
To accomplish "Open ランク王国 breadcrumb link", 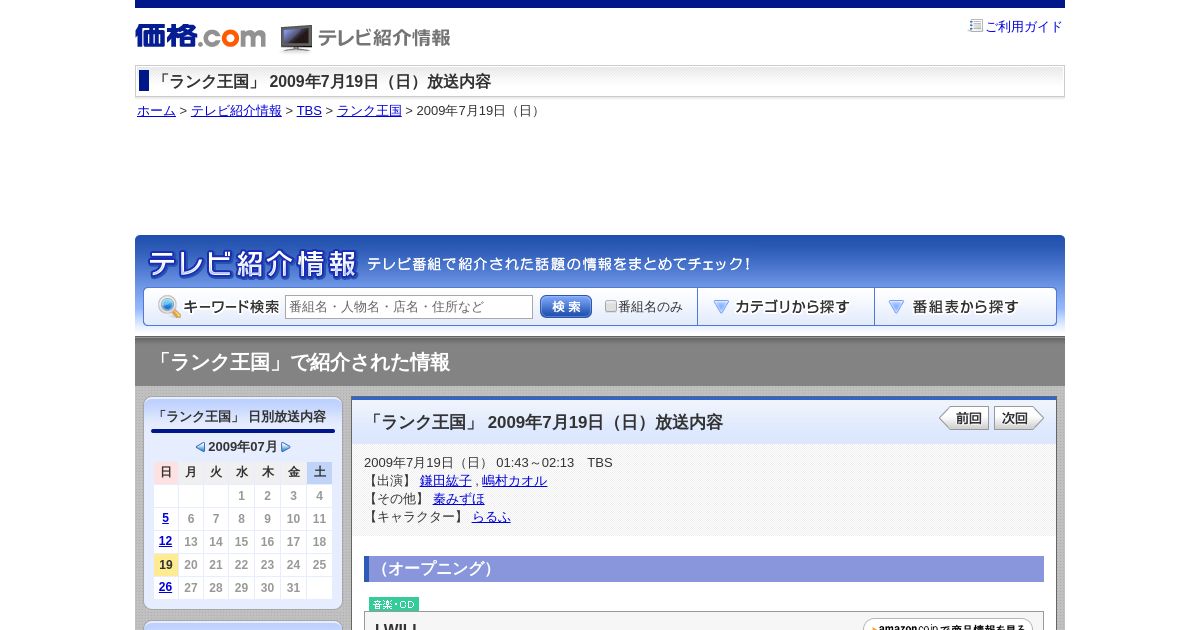I will [x=369, y=111].
